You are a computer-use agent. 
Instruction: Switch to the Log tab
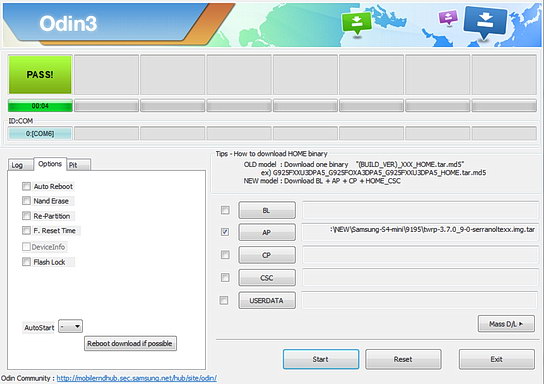(x=20, y=165)
